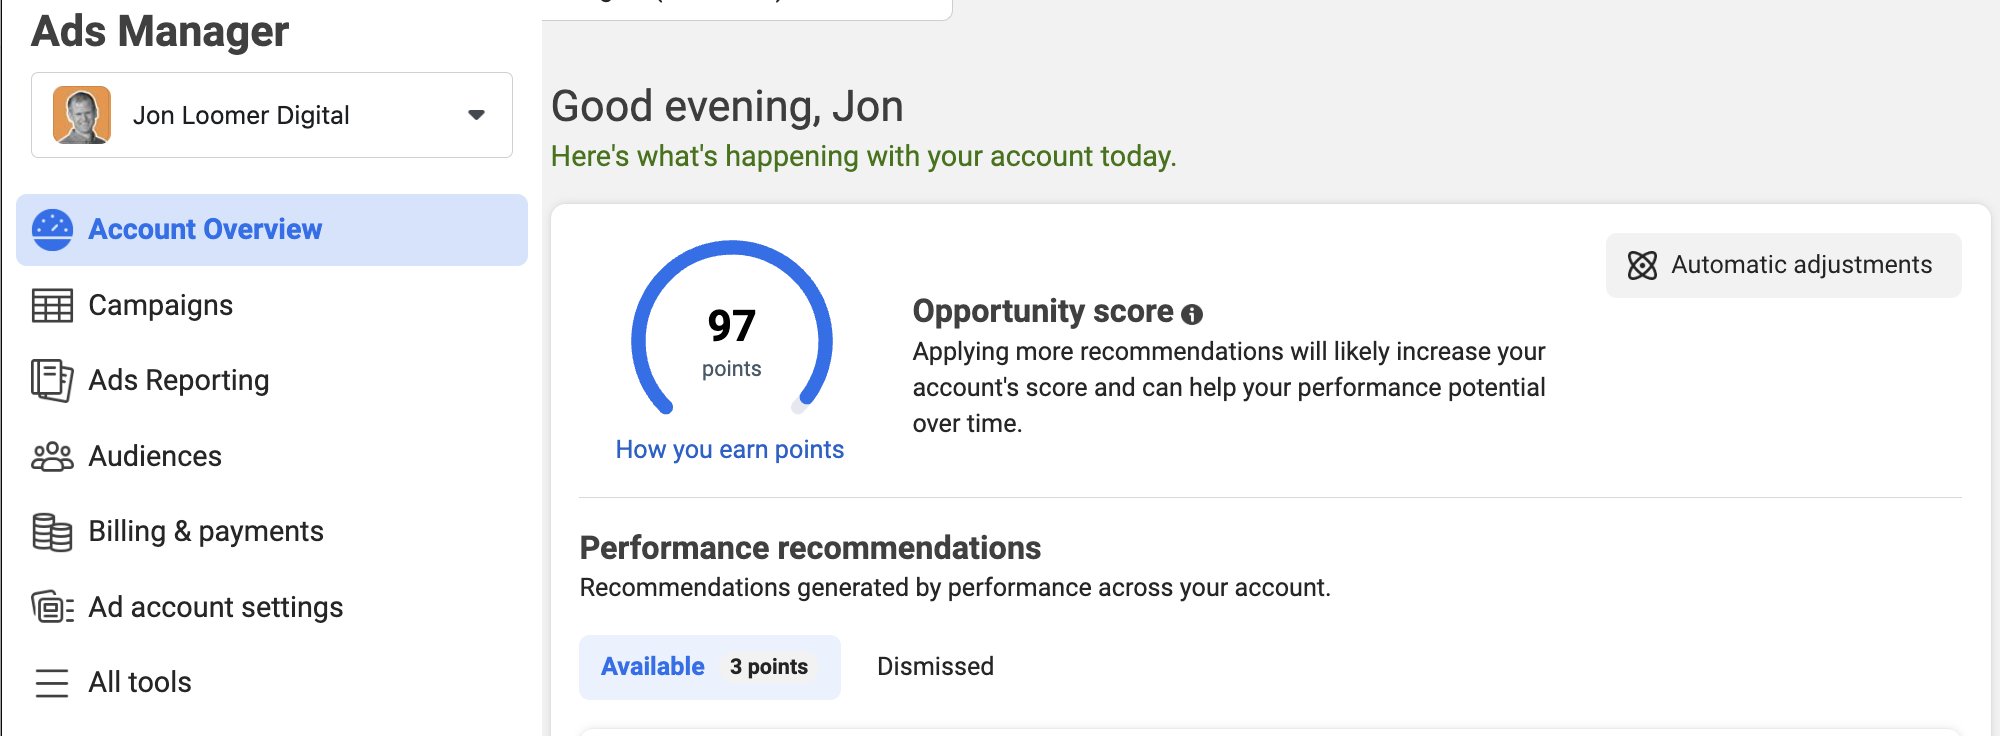Click the Audiences people icon
The image size is (2000, 736).
coord(52,457)
